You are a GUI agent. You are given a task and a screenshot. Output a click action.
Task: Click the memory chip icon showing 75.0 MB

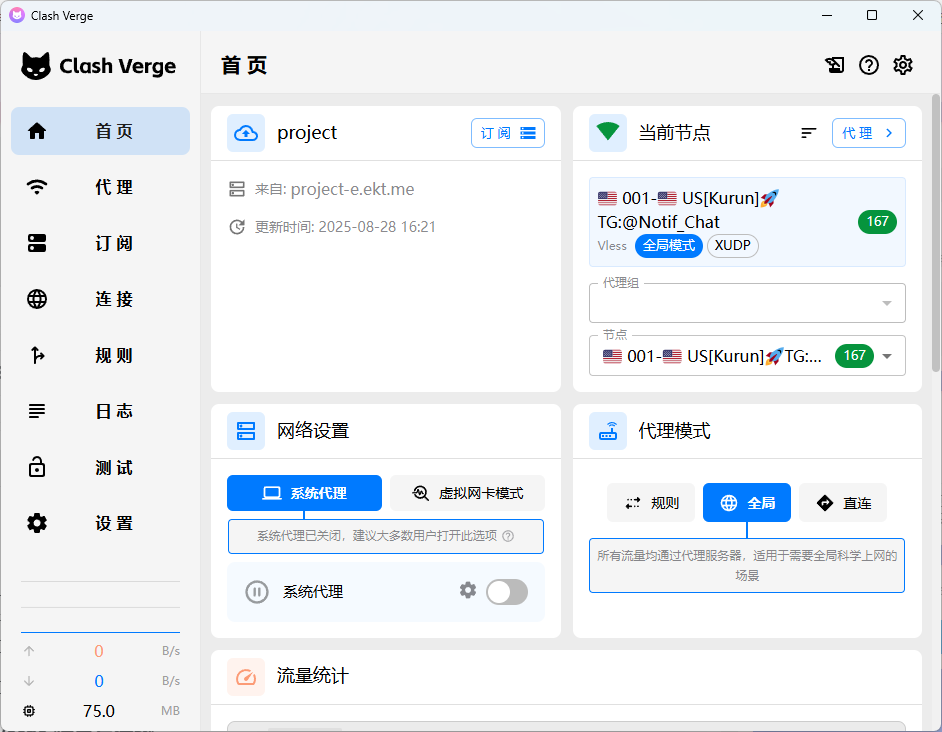[x=29, y=711]
